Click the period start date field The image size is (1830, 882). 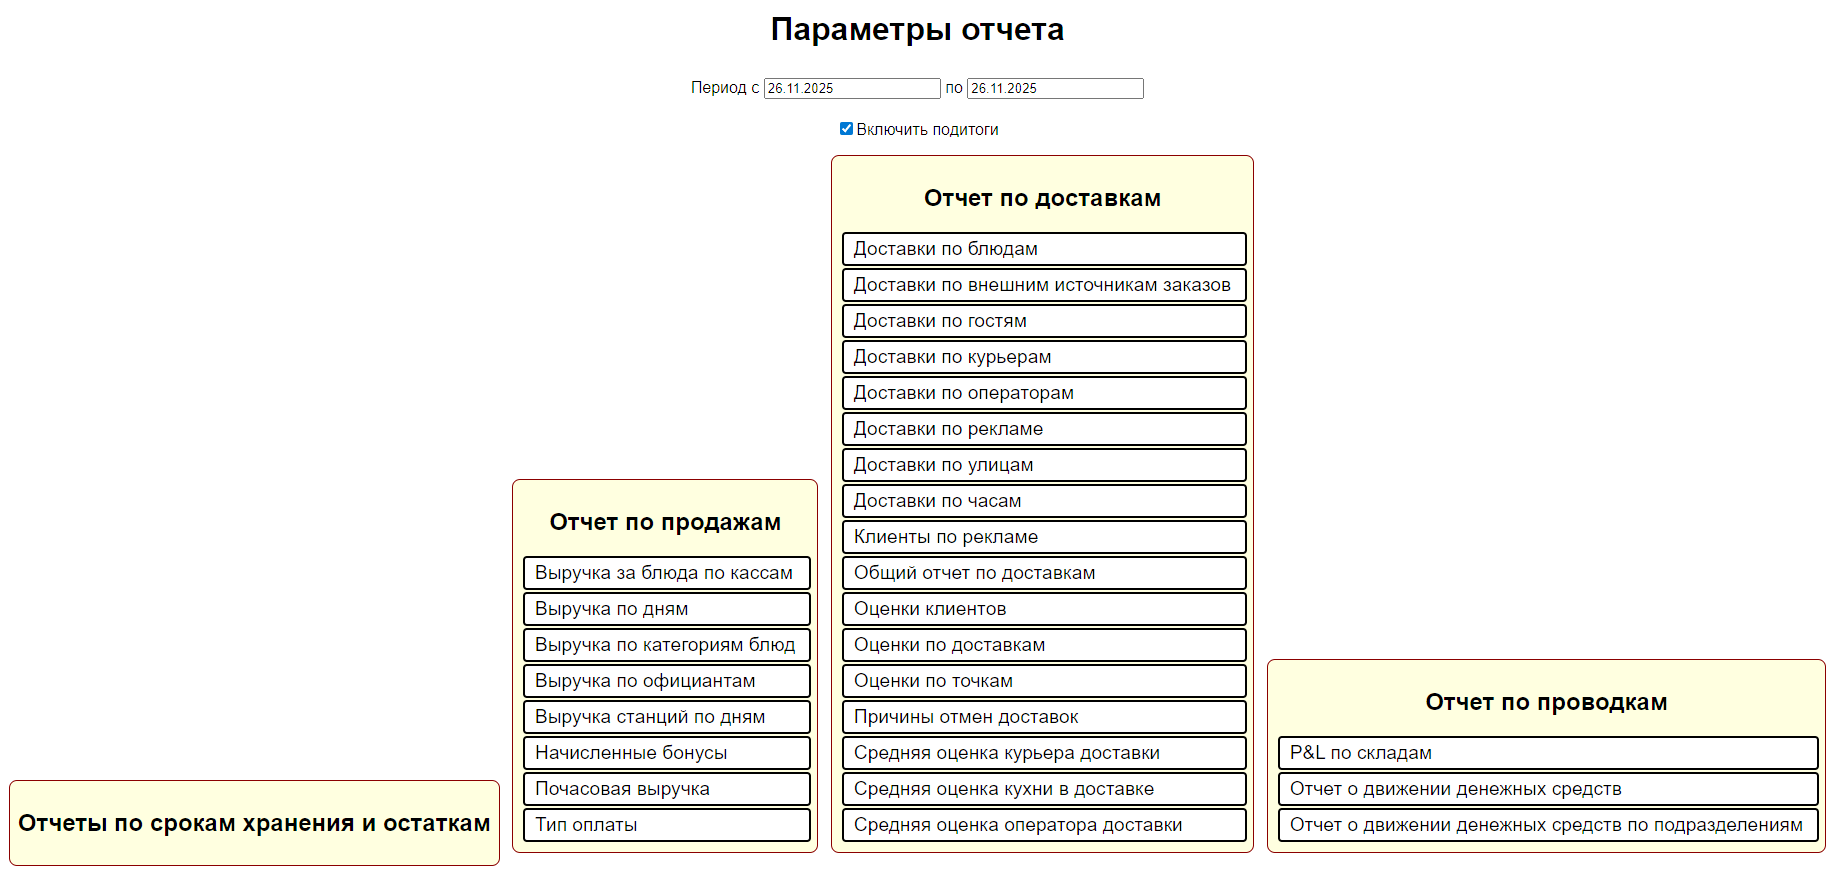tap(851, 89)
